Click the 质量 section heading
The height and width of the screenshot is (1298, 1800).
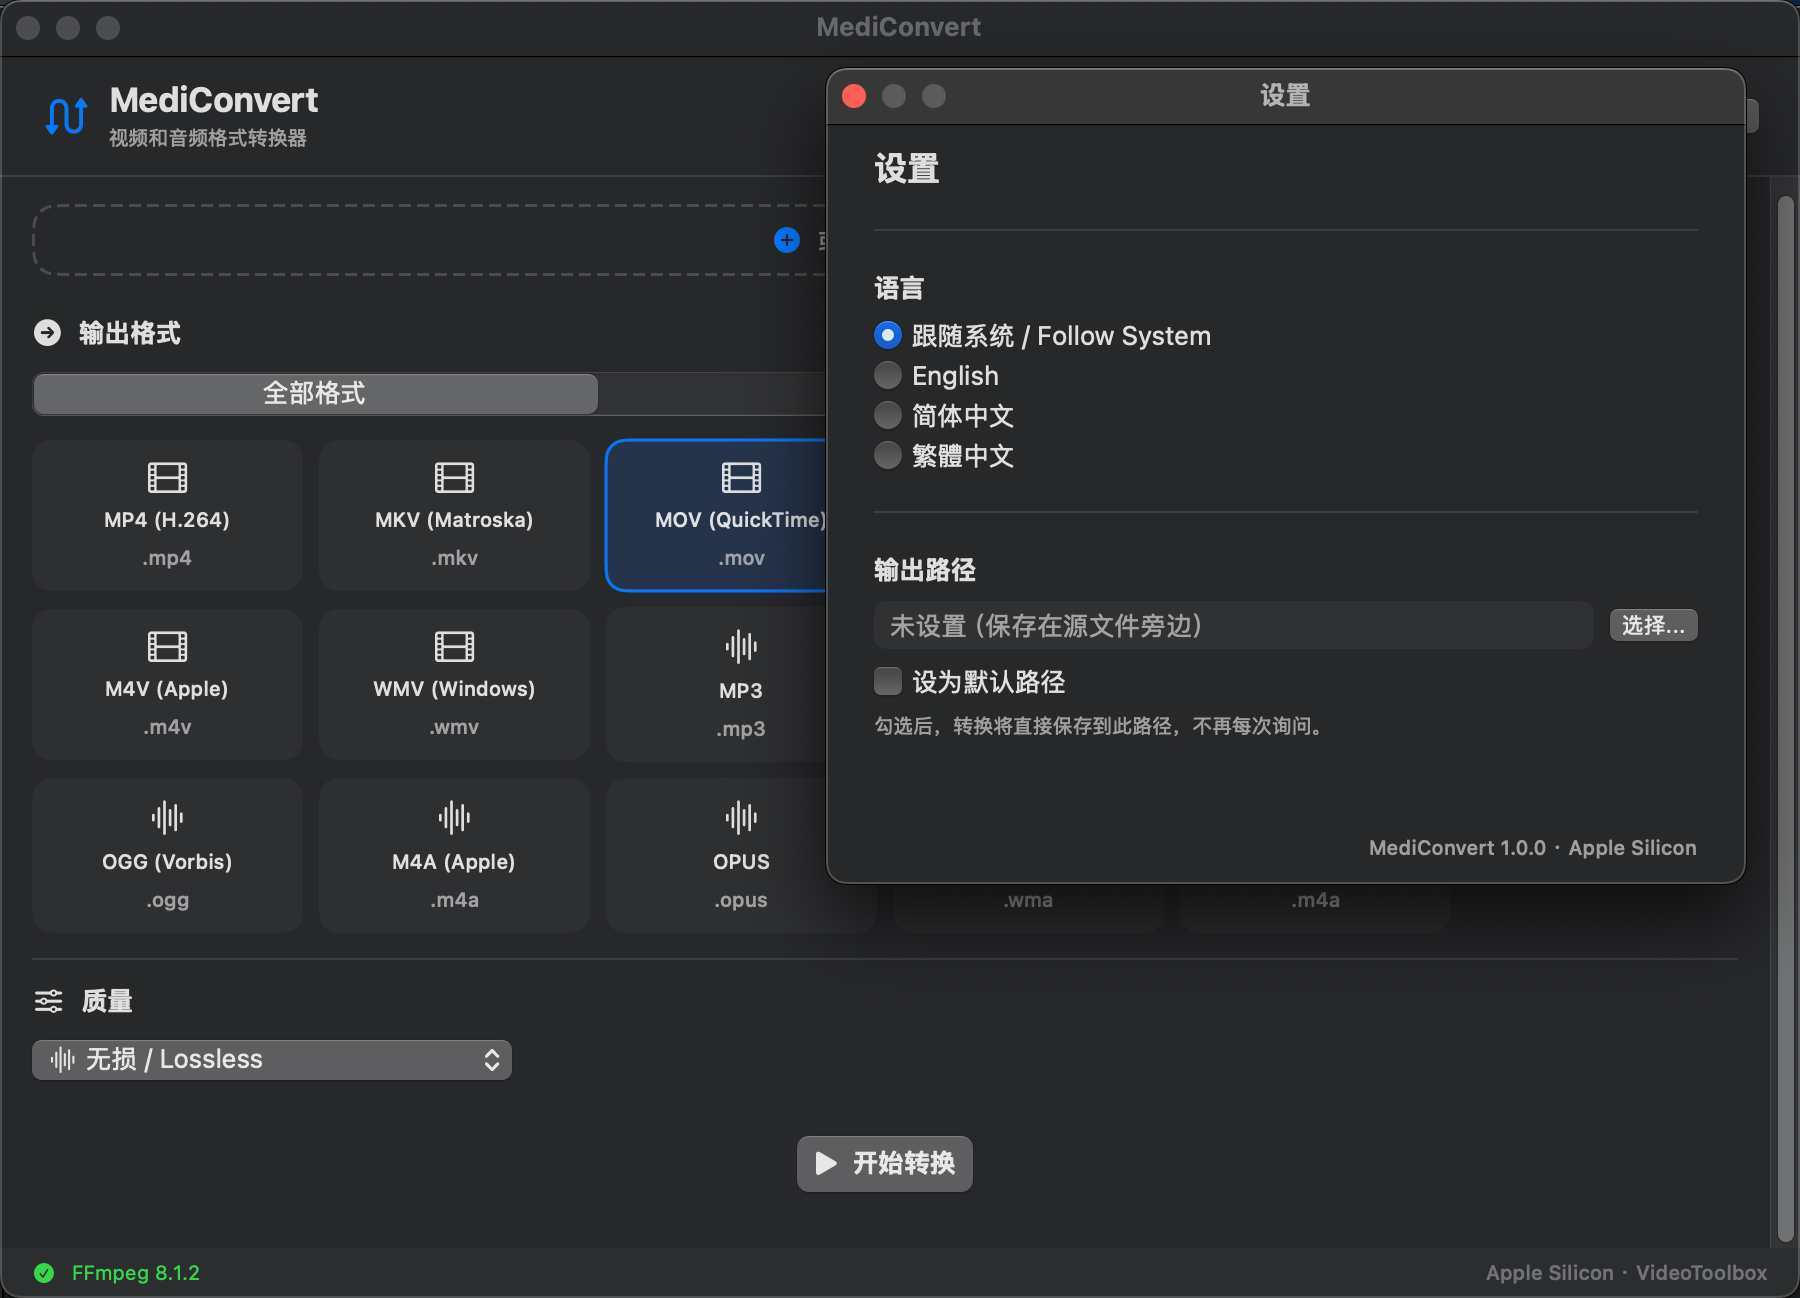tap(107, 1001)
